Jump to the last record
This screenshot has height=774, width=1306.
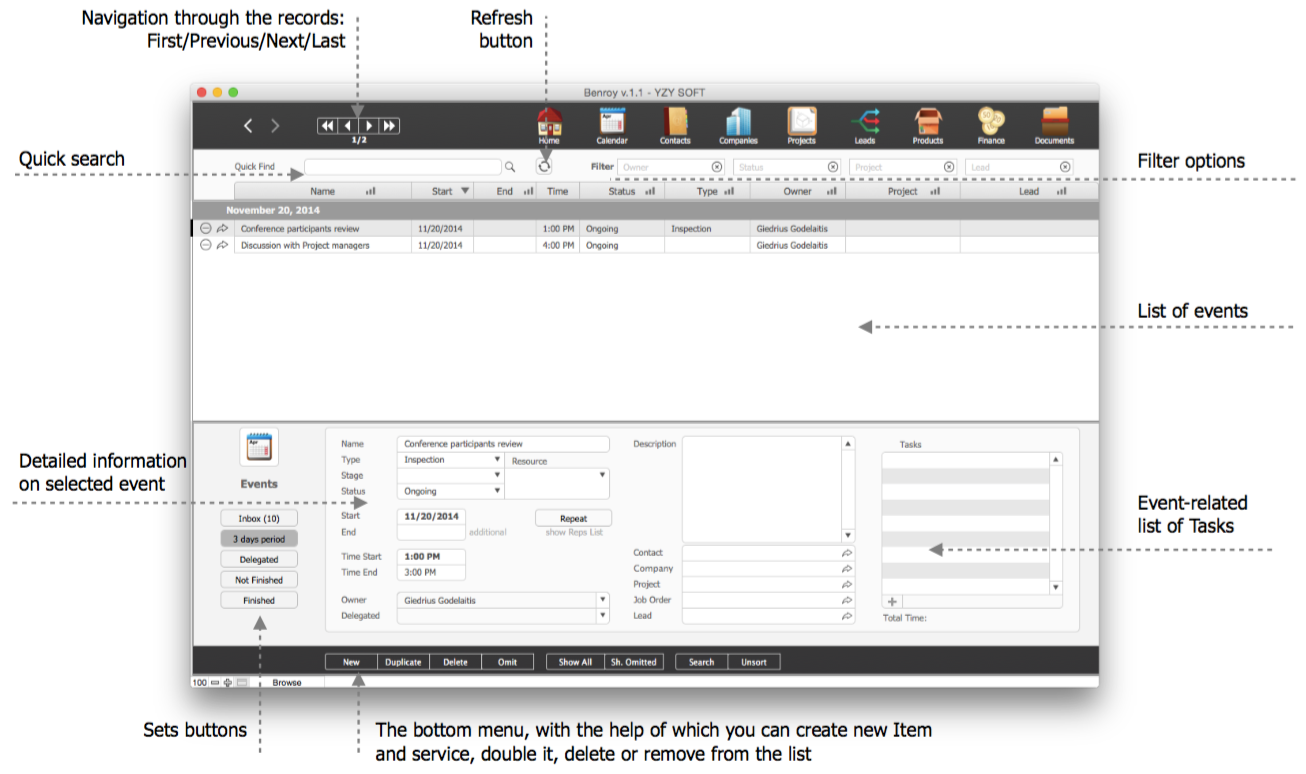click(x=390, y=126)
